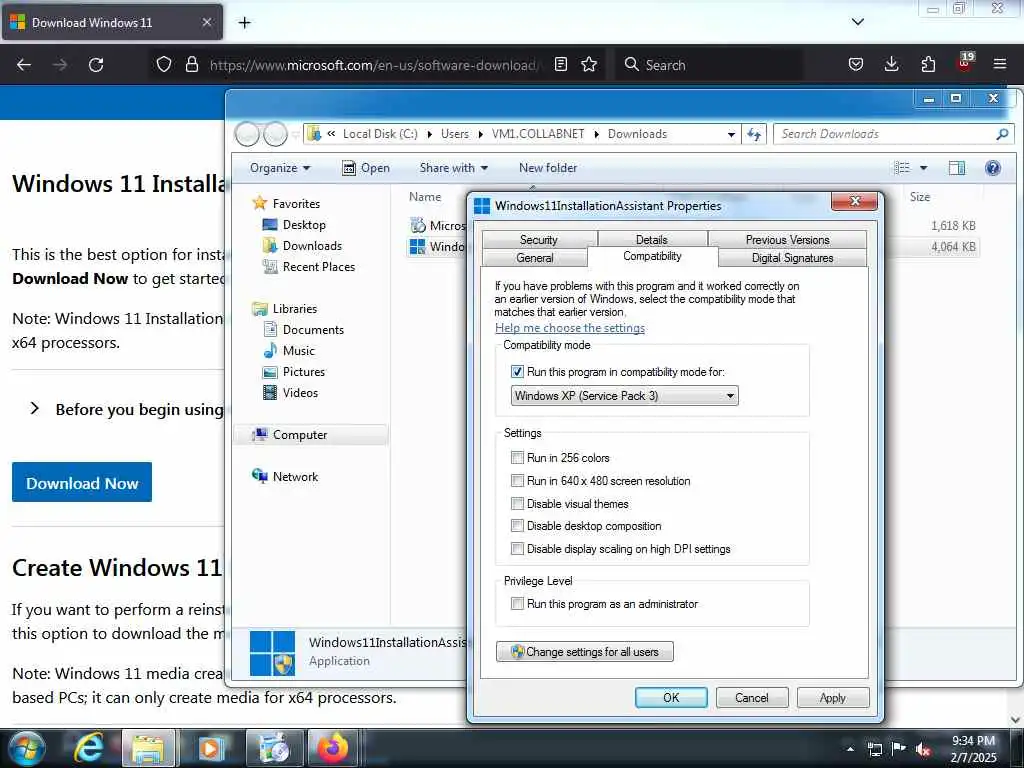
Task: Check Disable desktop composition
Action: (517, 526)
